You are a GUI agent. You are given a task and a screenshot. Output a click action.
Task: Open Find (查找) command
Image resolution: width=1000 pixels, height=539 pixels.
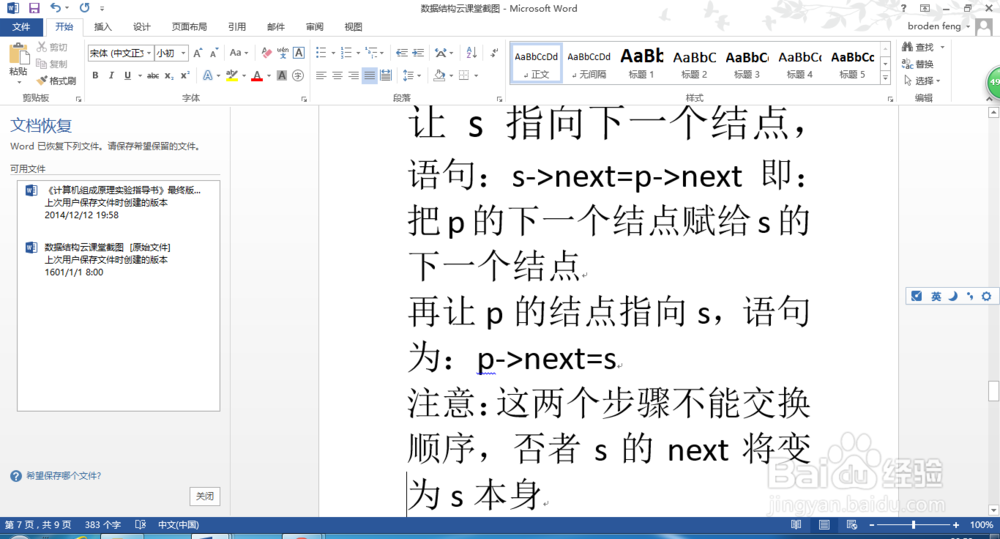(919, 47)
